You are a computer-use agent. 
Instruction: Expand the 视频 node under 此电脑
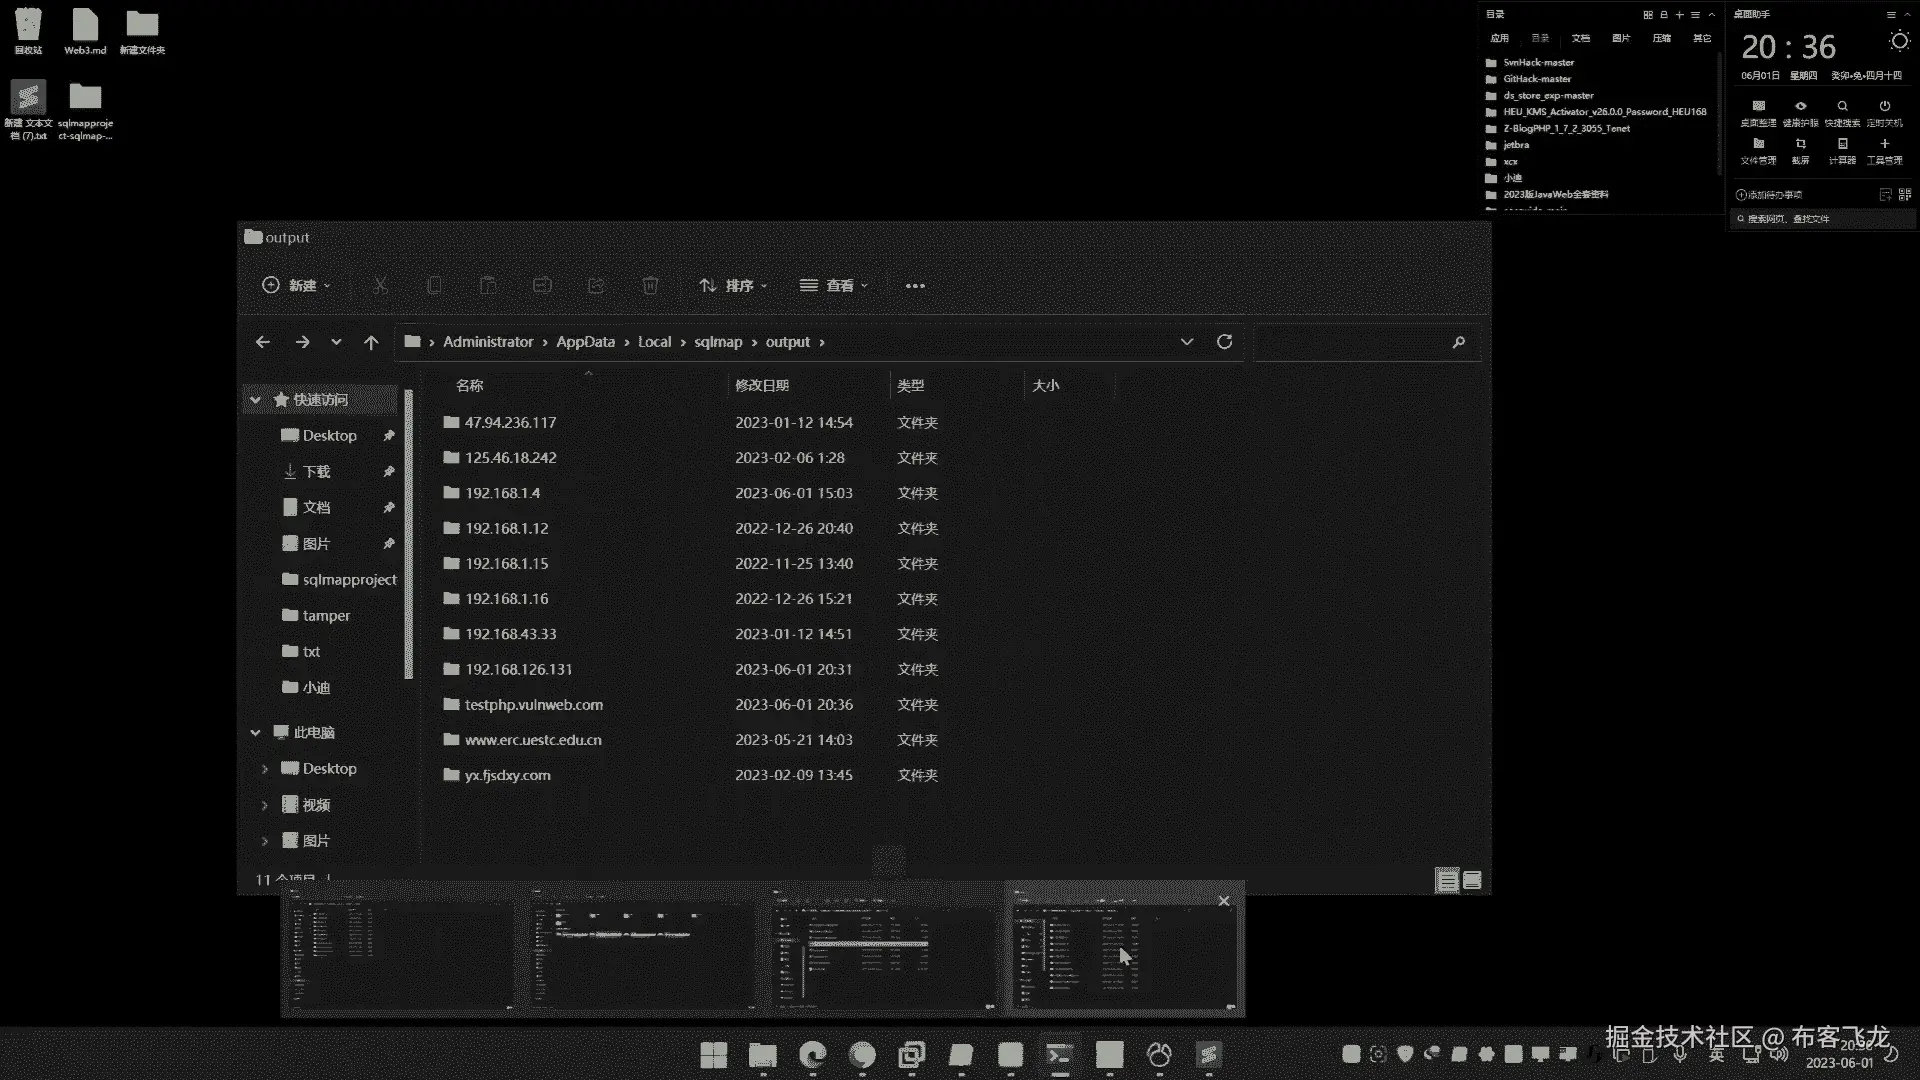[265, 805]
